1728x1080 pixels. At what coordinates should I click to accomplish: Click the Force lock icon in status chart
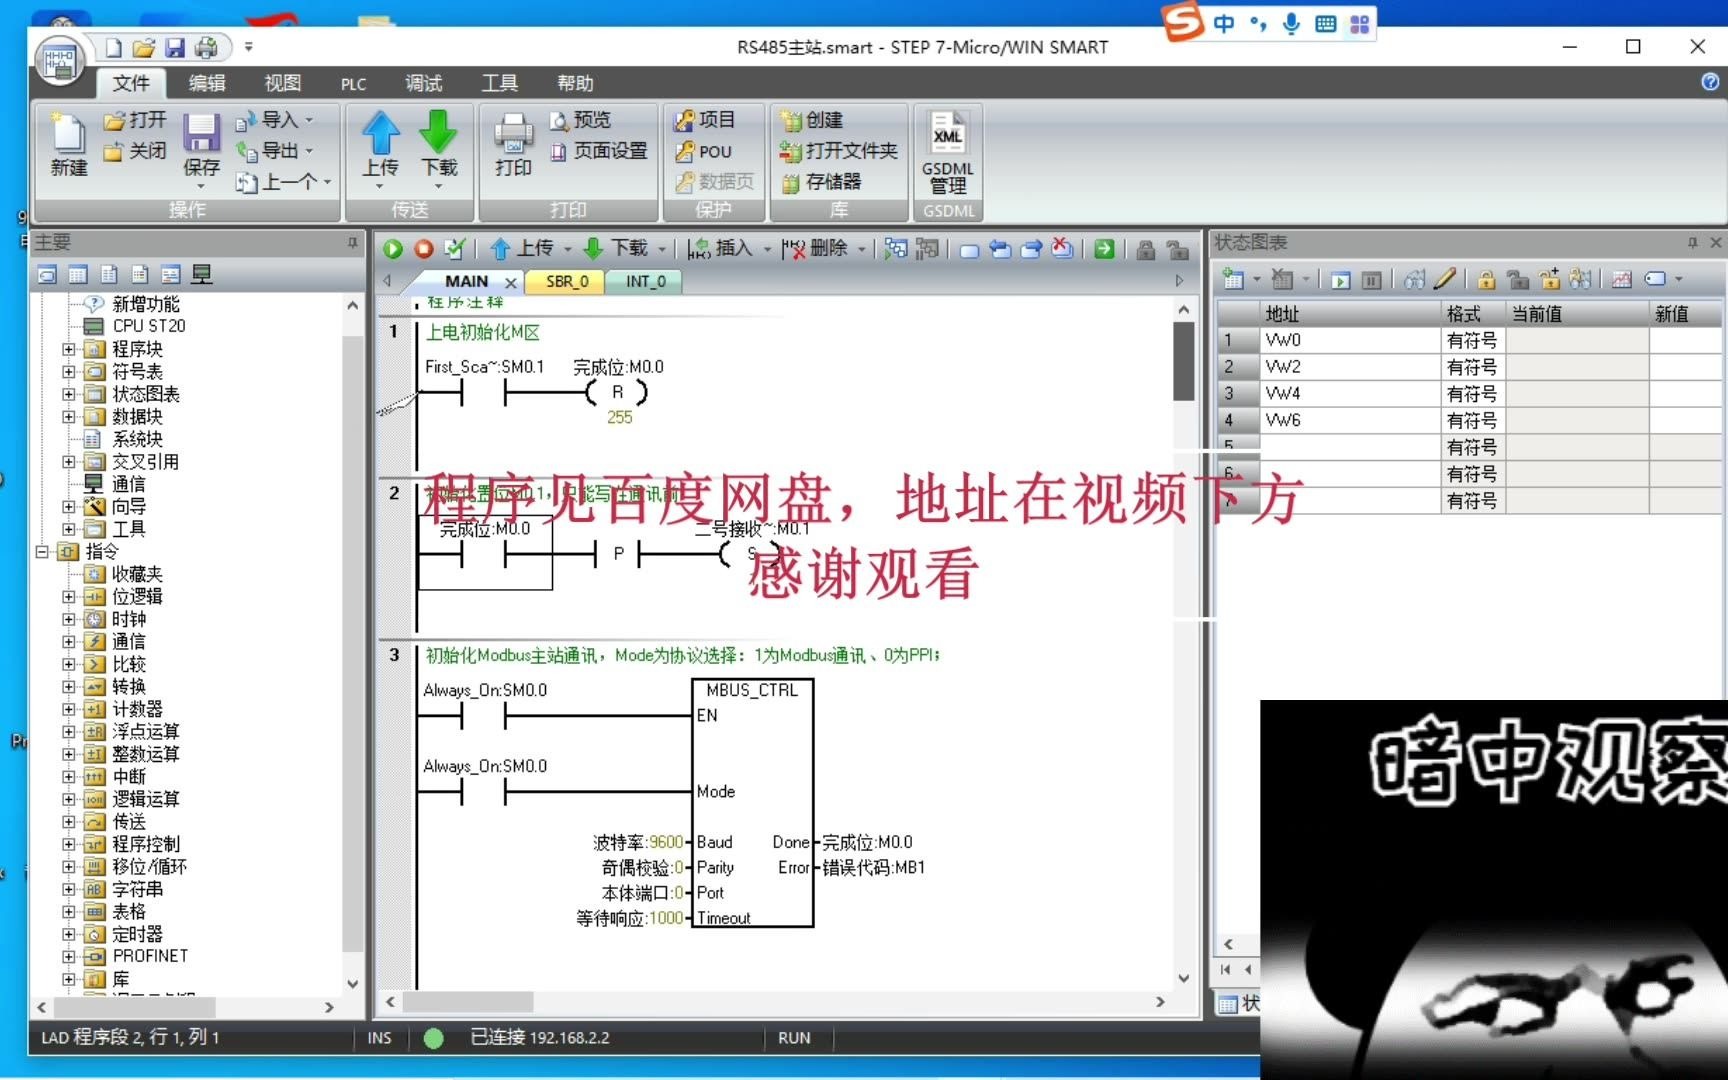click(x=1486, y=279)
